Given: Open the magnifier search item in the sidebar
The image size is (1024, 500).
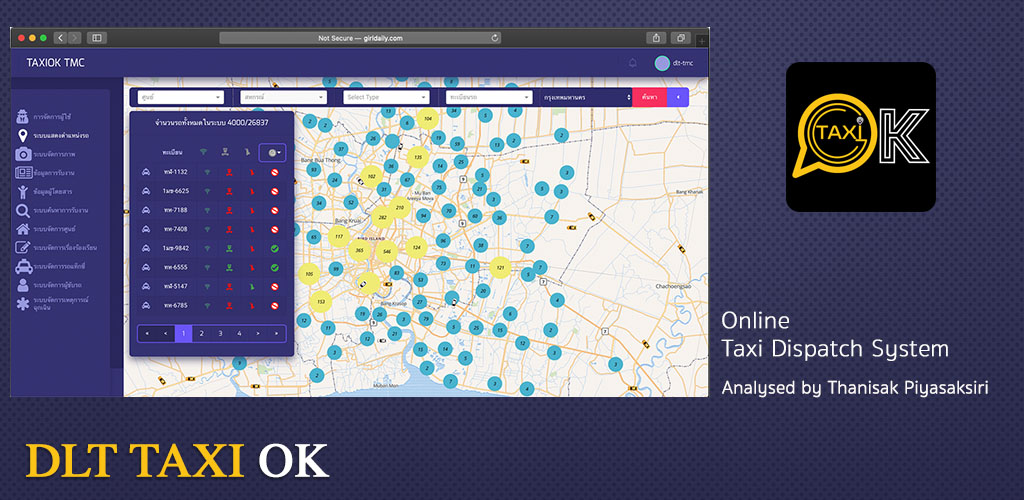Looking at the screenshot, I should pyautogui.click(x=23, y=210).
